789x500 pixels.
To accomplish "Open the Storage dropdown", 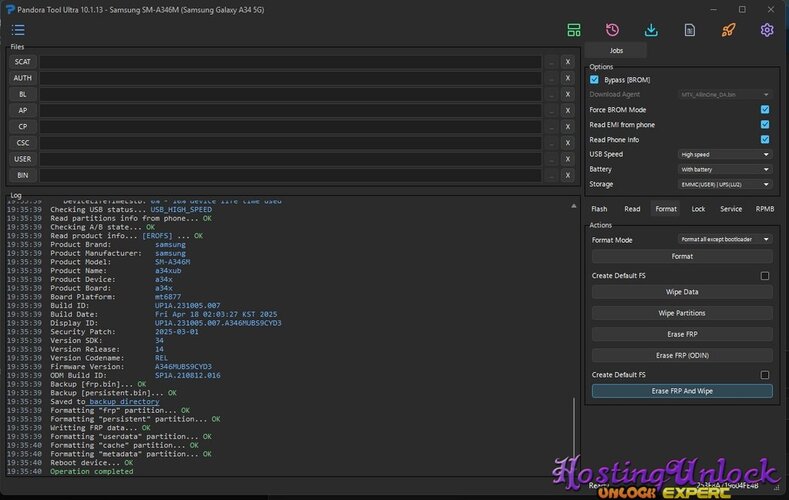I will click(x=725, y=185).
